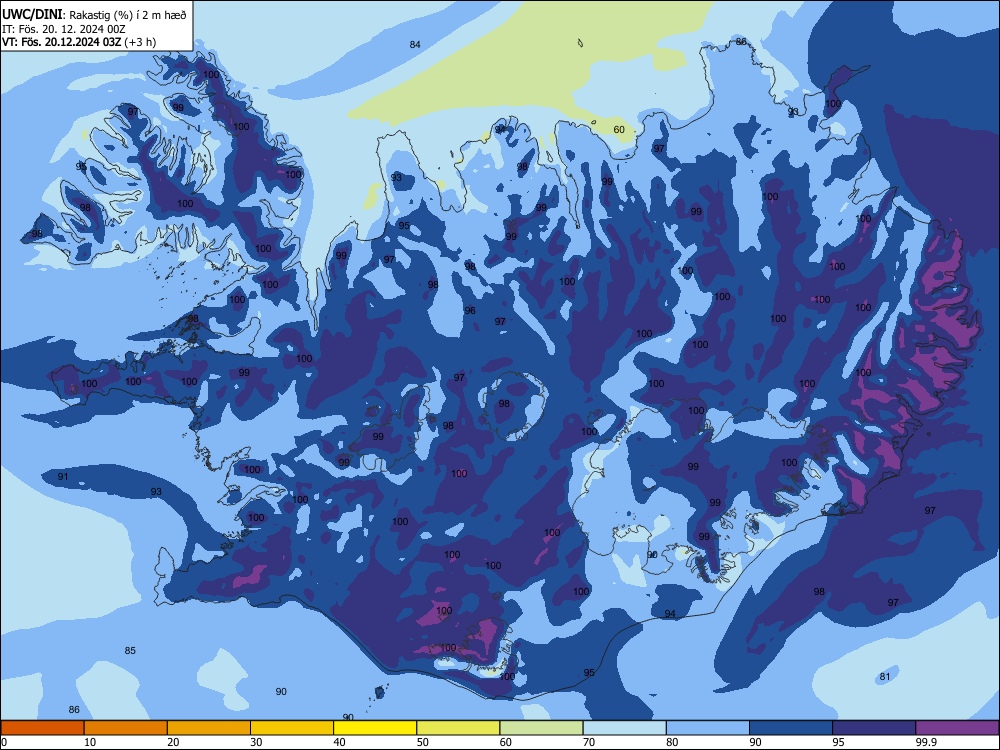Click the small island north of the mainland
This screenshot has height=750, width=1000.
click(580, 43)
